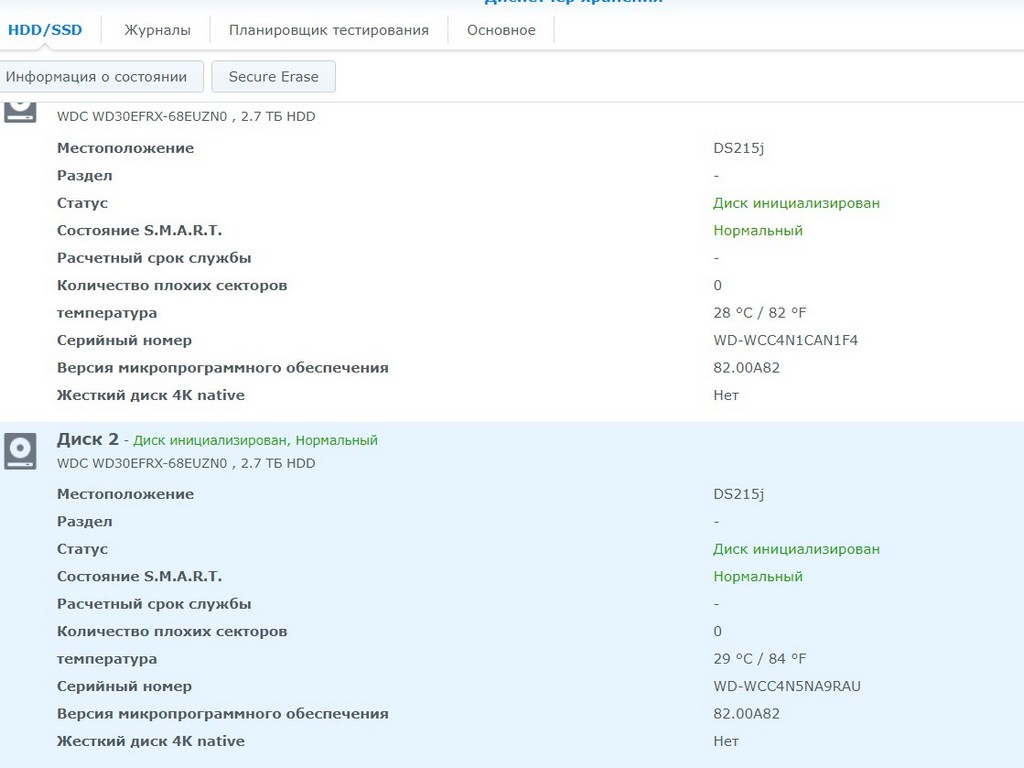Click Диск 2 S.M.A.R.T. value Нормальный

pos(757,576)
